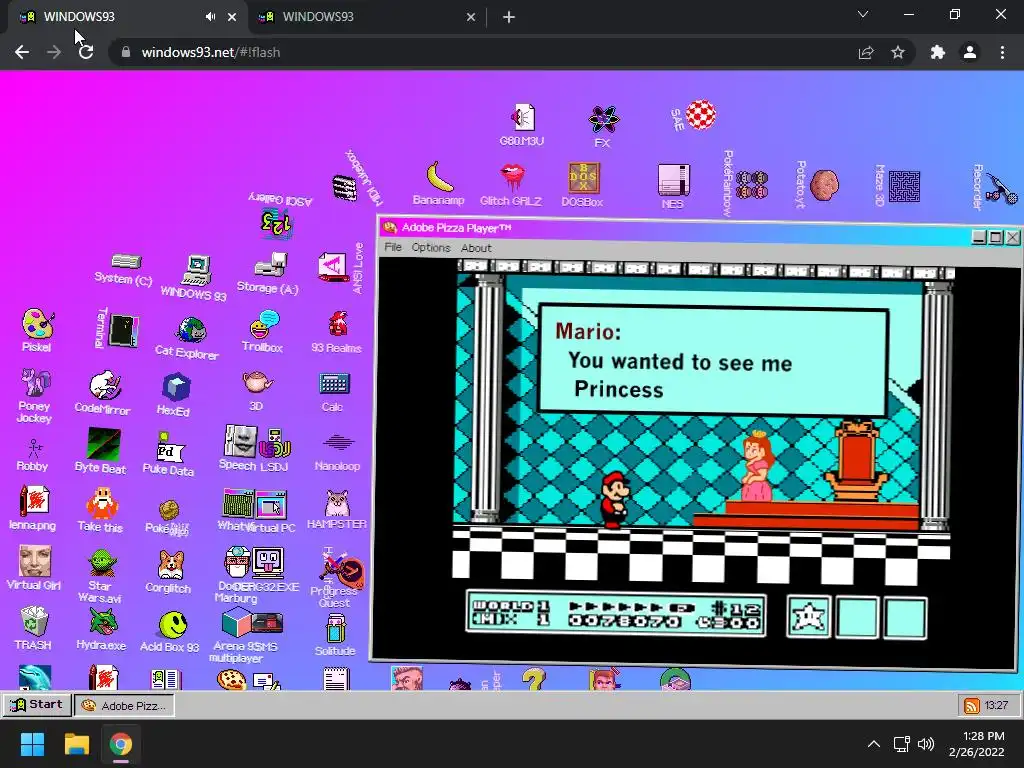
Task: Click the browser address bar
Action: pos(483,52)
